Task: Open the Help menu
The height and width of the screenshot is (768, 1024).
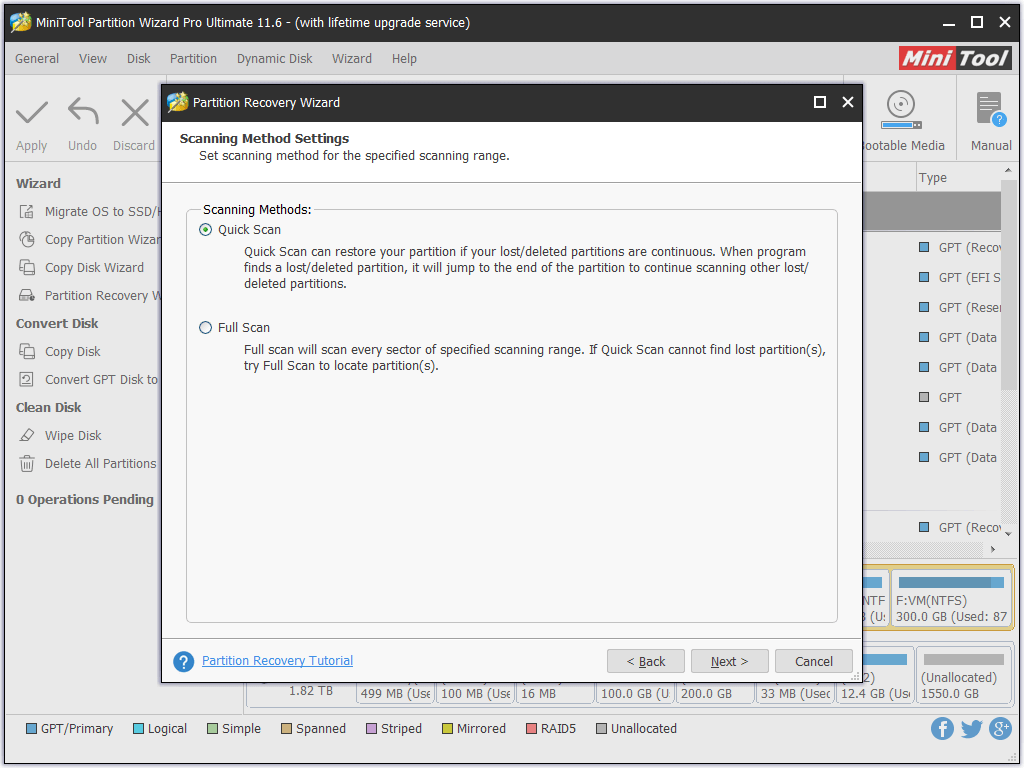Action: pyautogui.click(x=404, y=59)
